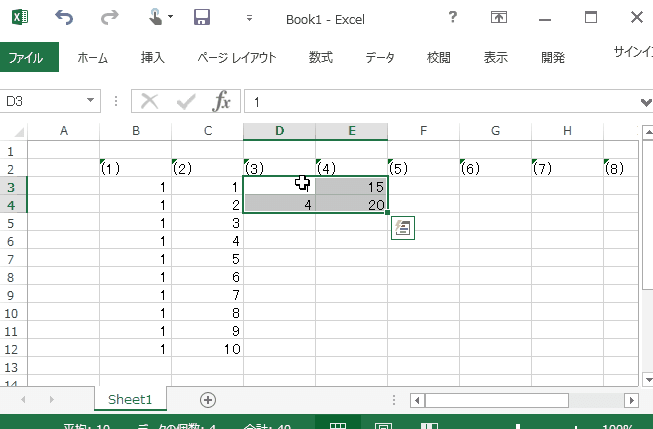653x429 pixels.
Task: Expand the formula bar
Action: 646,102
